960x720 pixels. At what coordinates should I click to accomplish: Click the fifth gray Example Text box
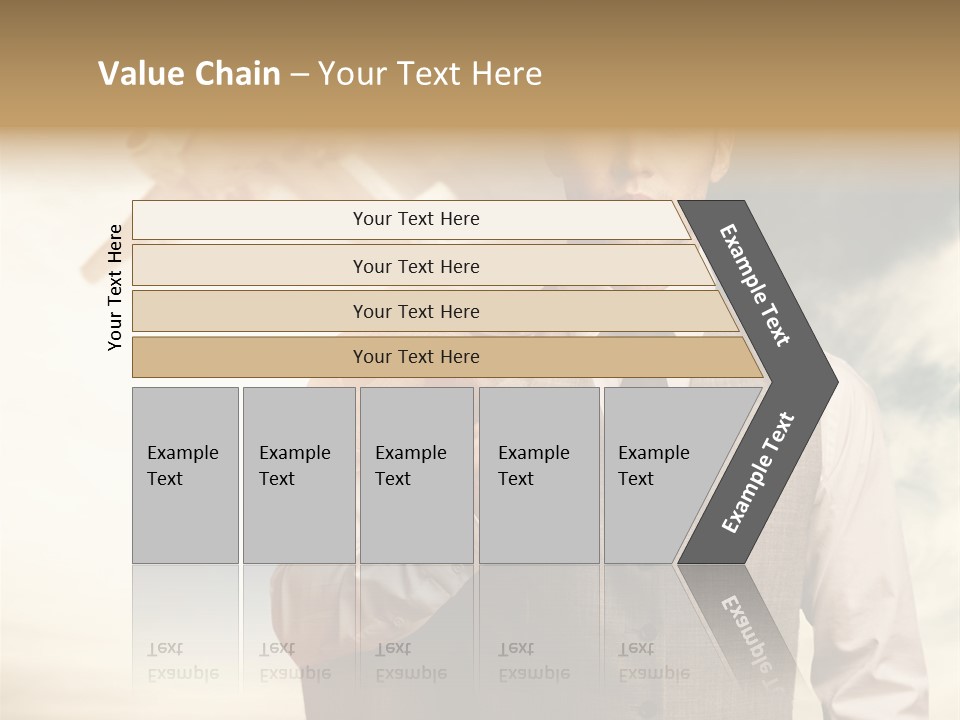point(661,475)
